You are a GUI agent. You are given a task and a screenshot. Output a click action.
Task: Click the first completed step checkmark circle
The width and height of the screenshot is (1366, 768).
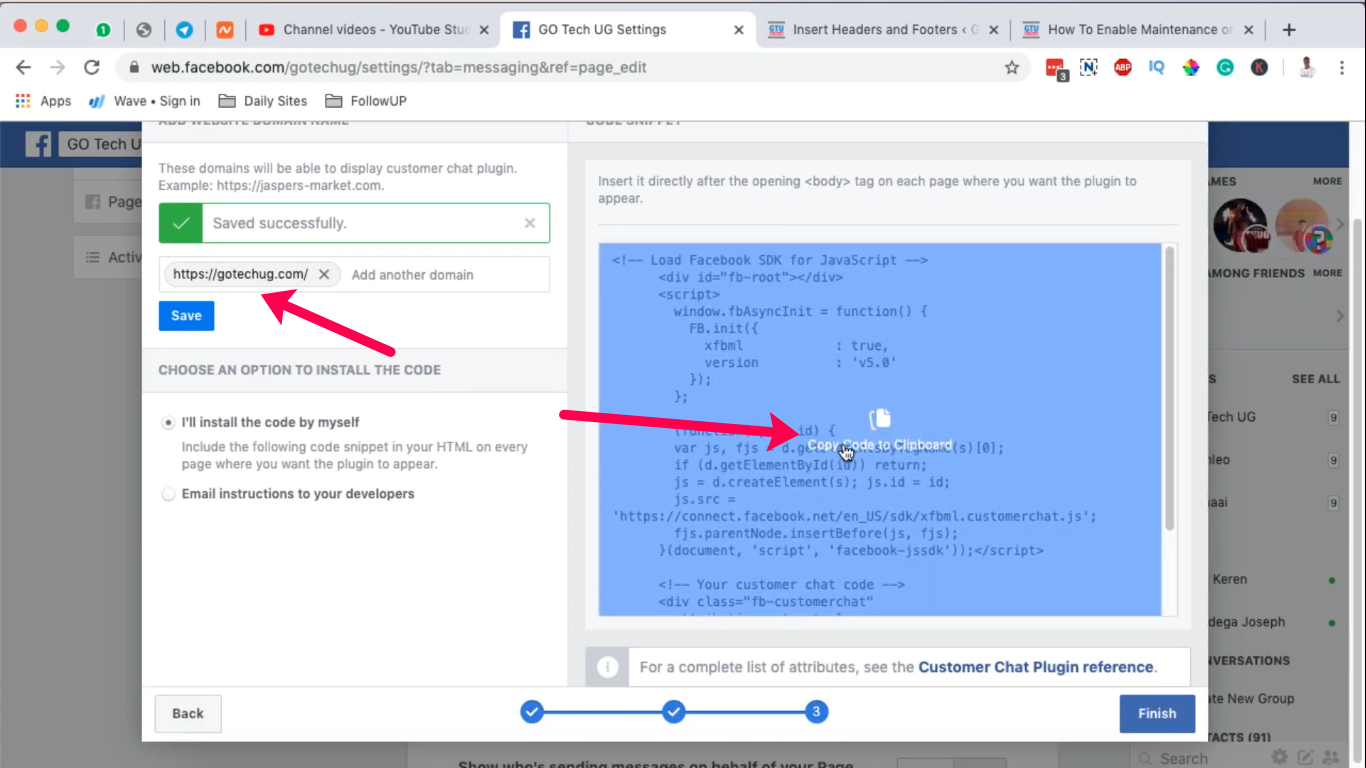(x=532, y=712)
